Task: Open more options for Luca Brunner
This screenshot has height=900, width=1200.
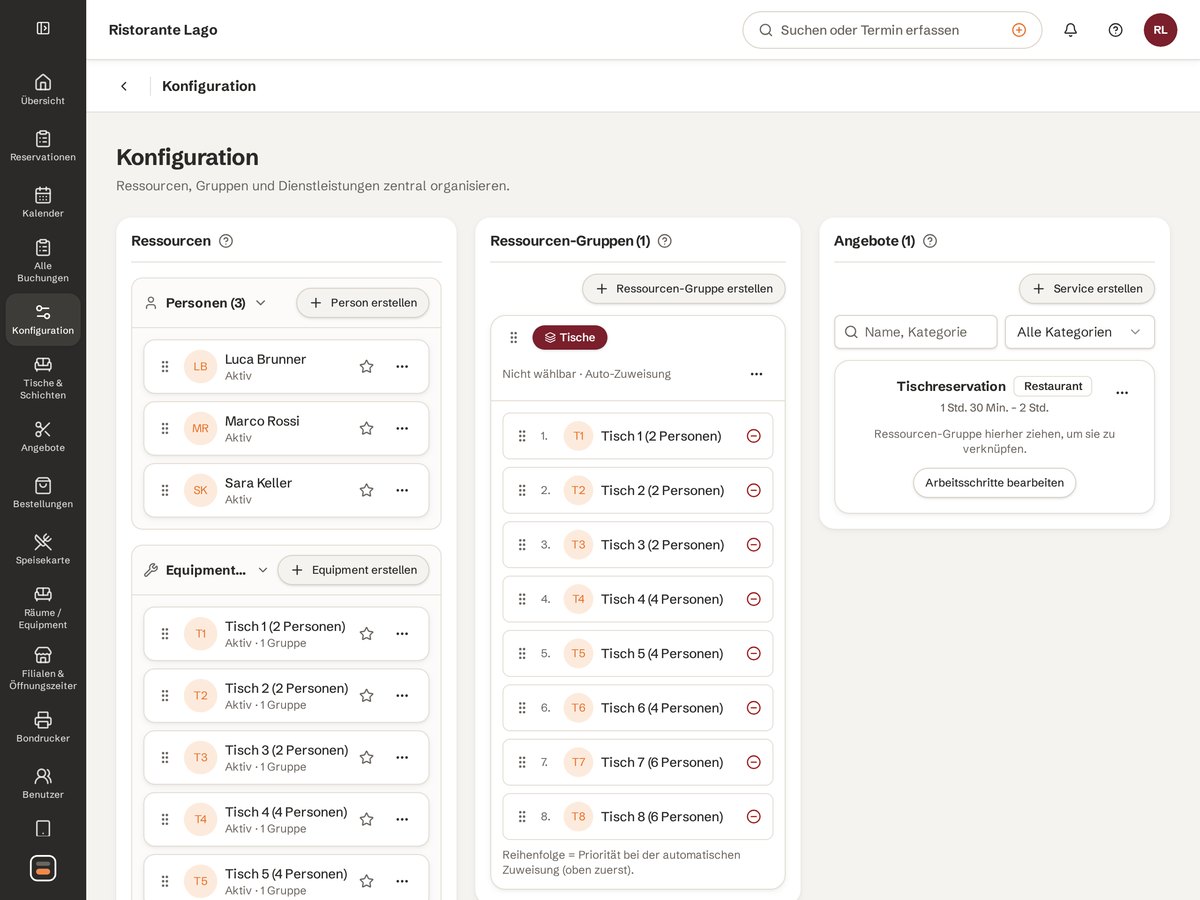Action: pos(402,366)
